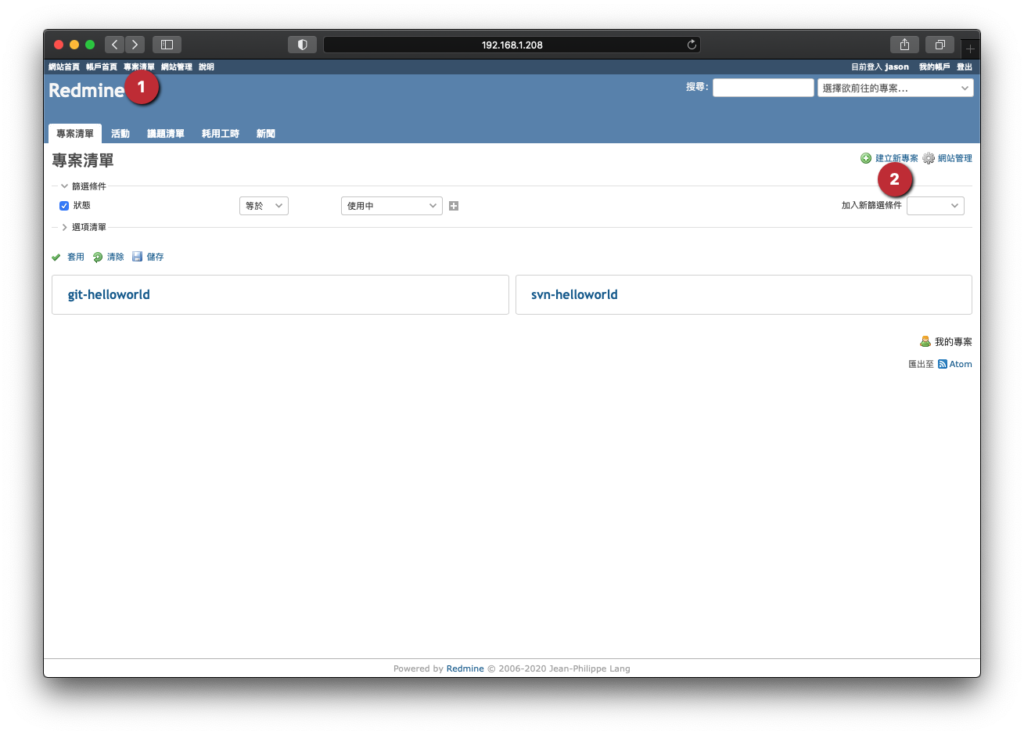1024x735 pixels.
Task: Click the user icon beside 我的專案
Action: click(925, 342)
